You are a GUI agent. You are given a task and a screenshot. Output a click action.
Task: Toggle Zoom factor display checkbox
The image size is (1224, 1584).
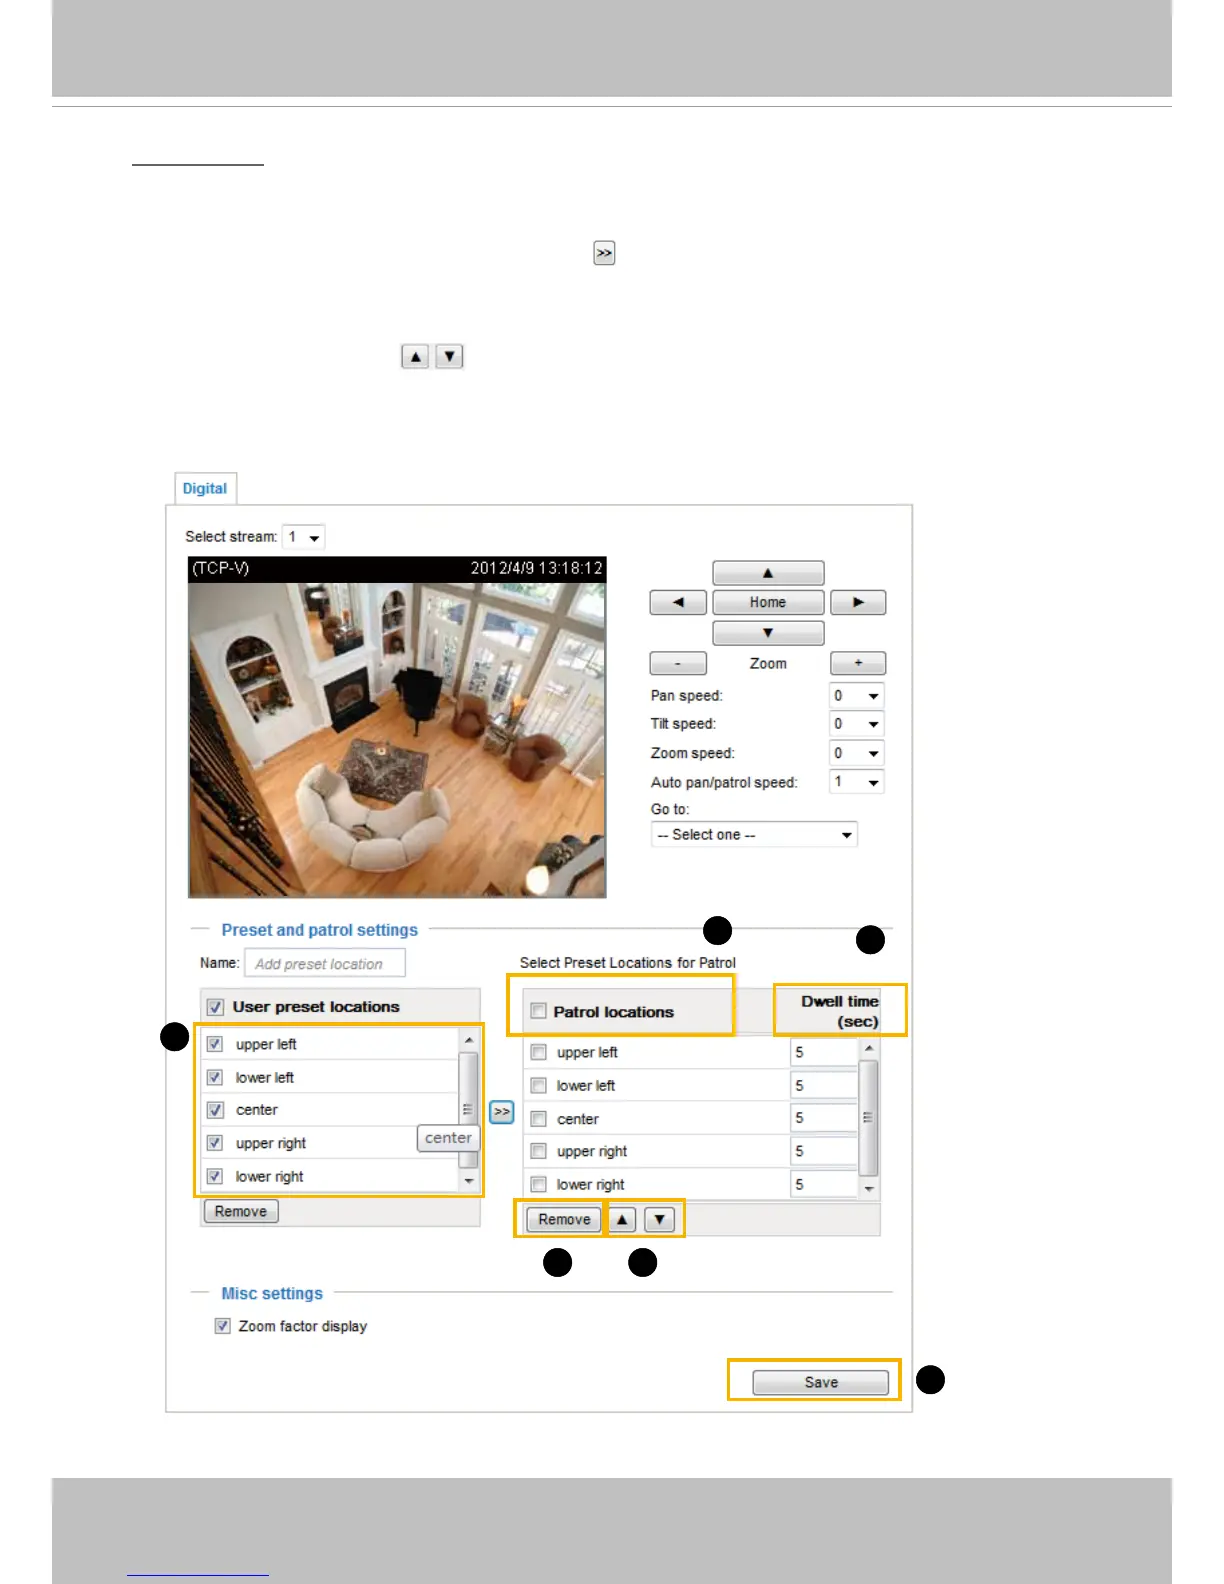click(223, 1326)
